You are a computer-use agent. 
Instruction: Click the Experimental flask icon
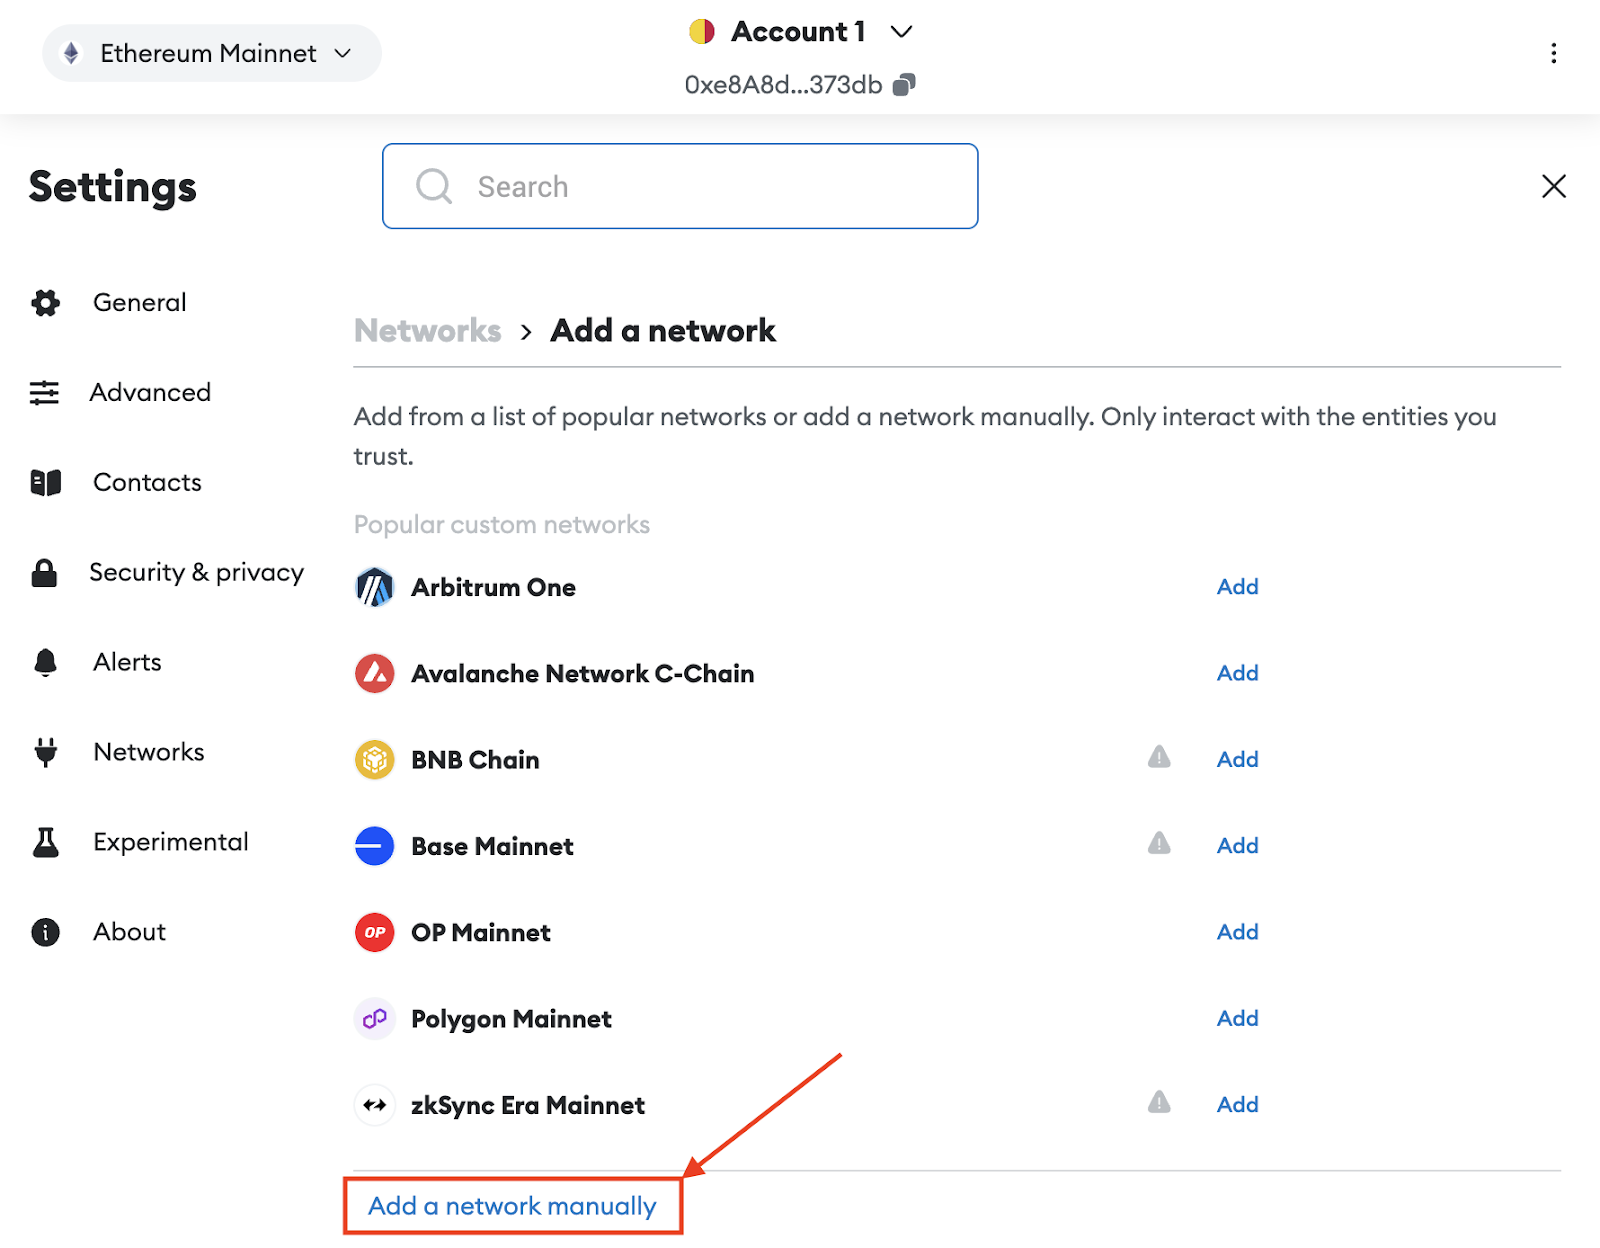coord(45,842)
